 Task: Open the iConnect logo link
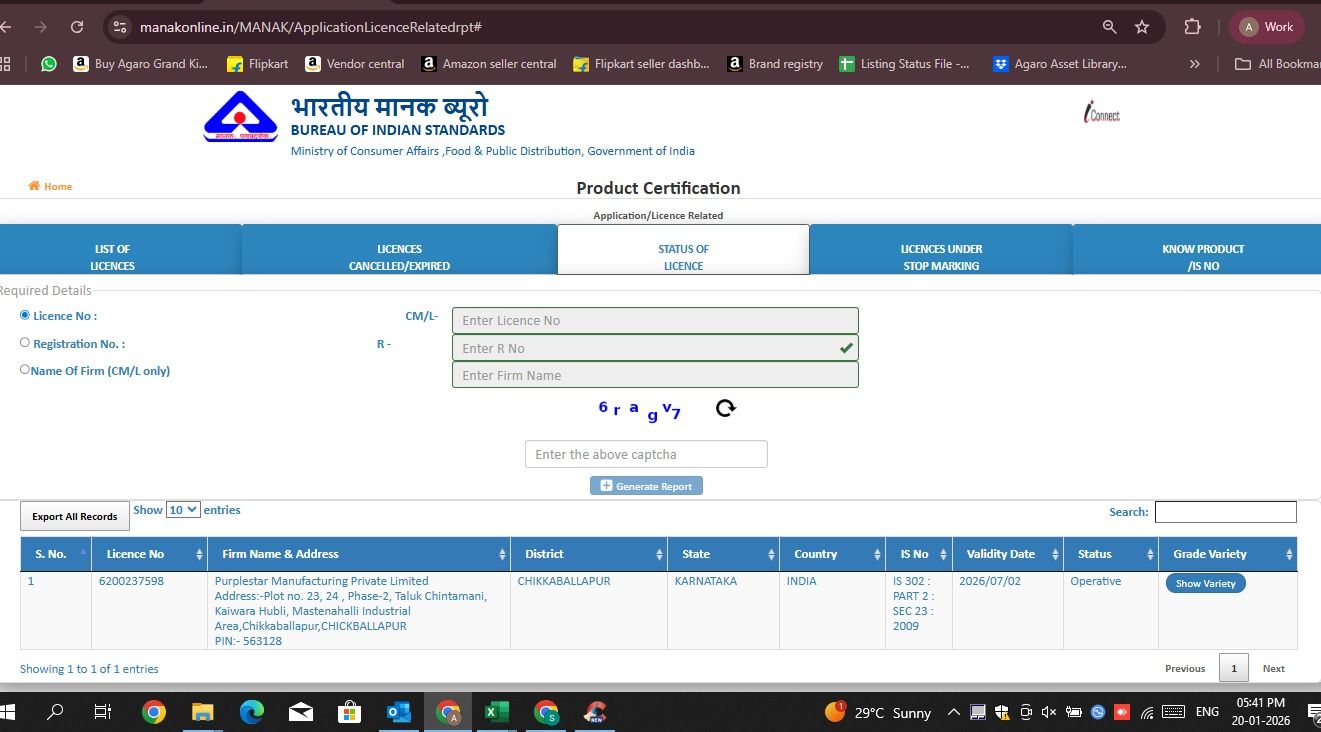[1101, 114]
